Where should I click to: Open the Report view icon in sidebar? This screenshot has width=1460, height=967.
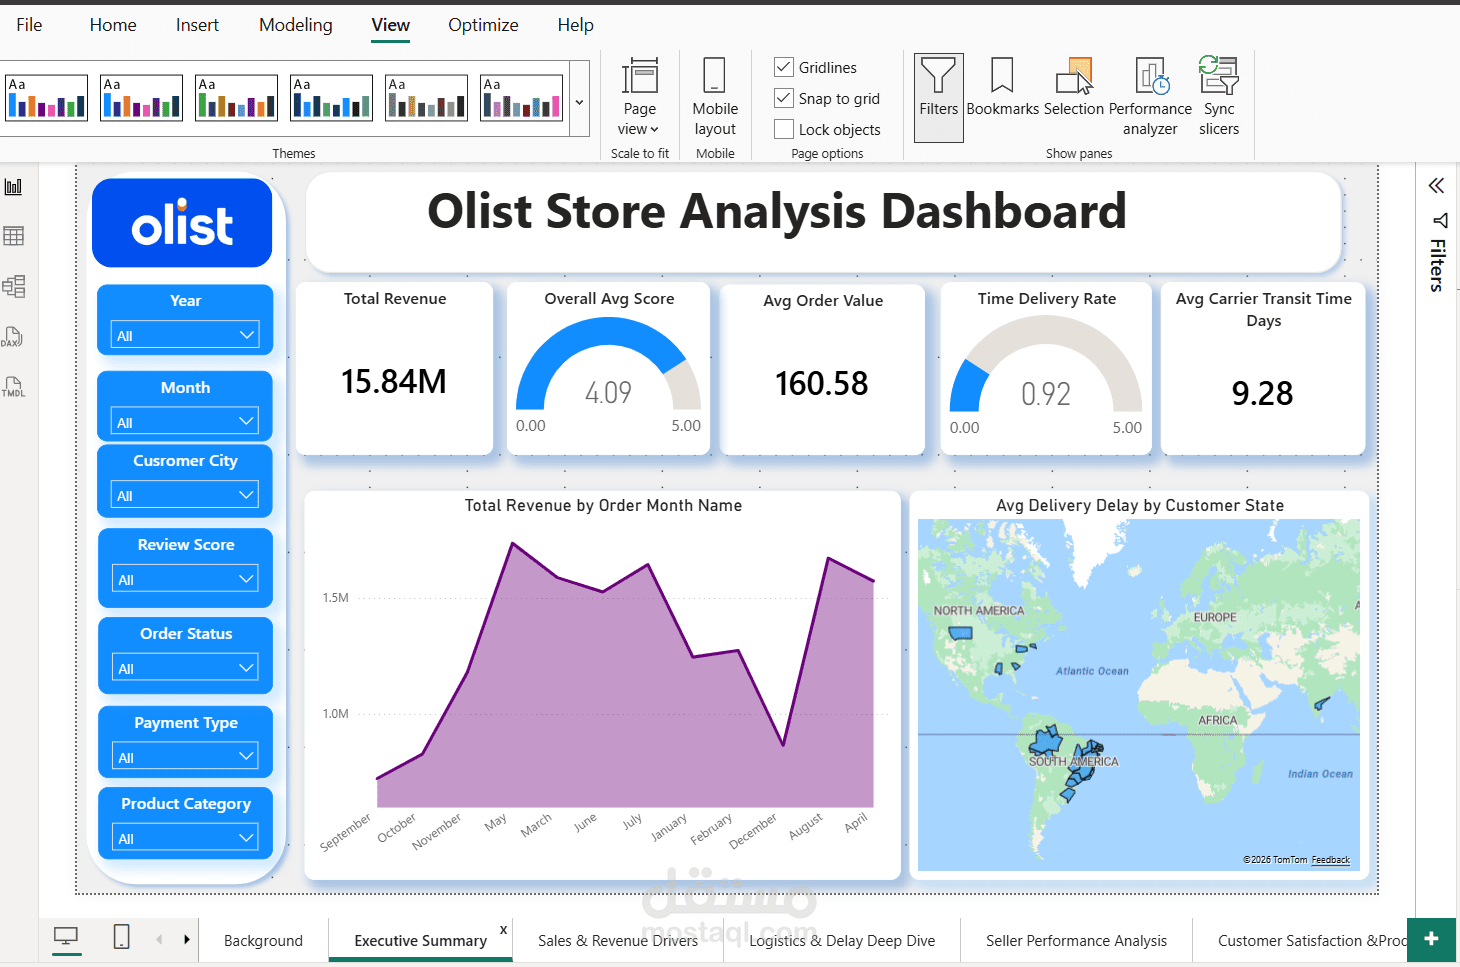coord(14,187)
